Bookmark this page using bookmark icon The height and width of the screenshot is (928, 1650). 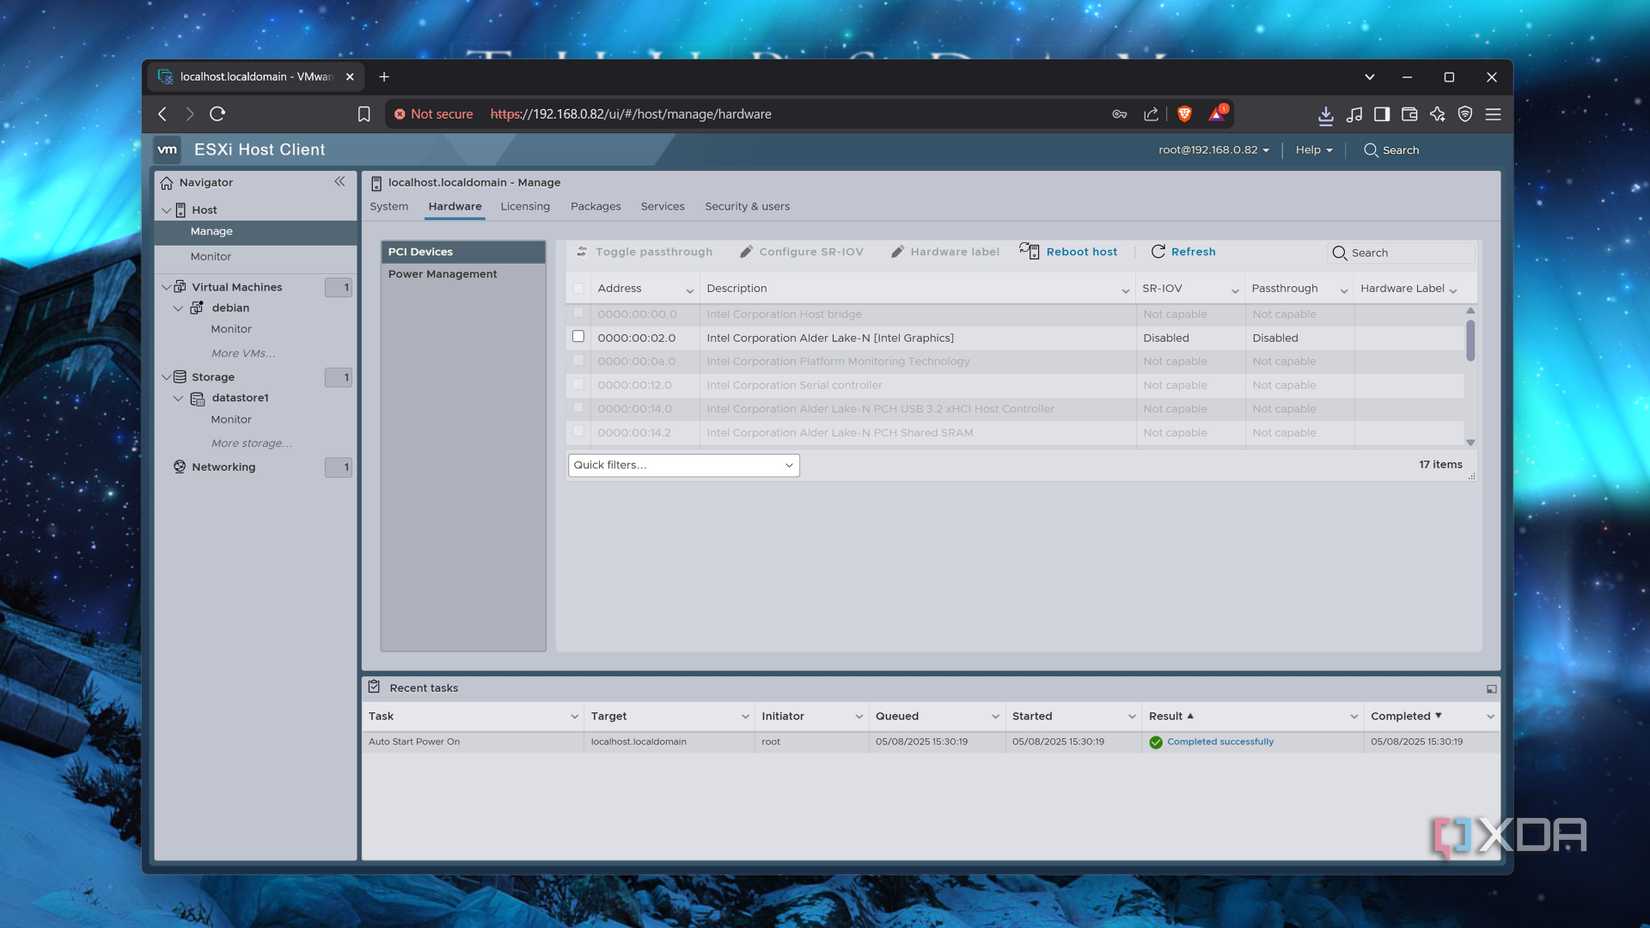point(364,114)
